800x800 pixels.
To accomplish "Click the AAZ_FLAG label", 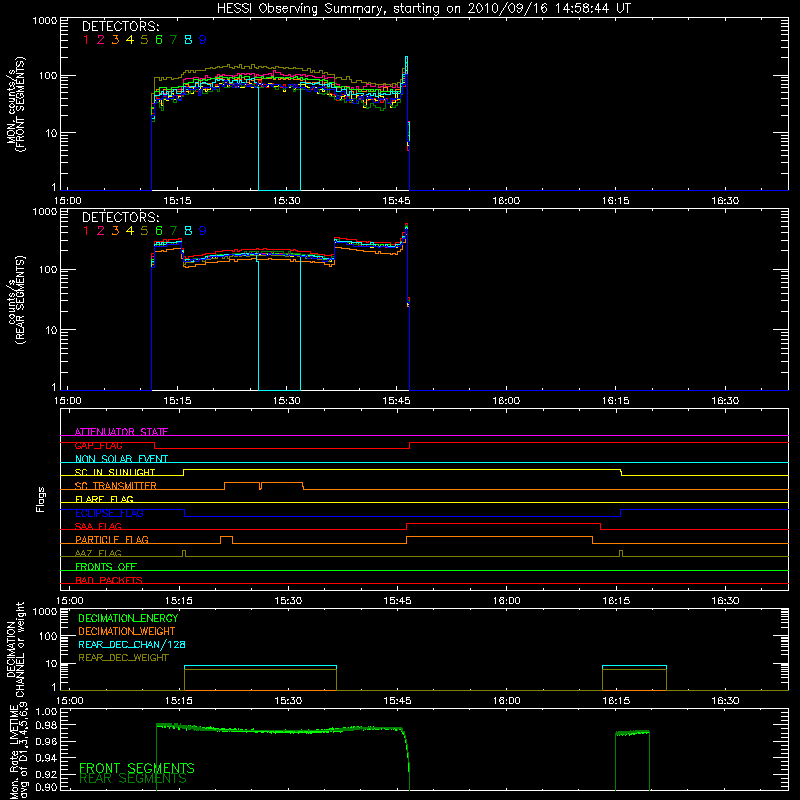I will tap(98, 554).
